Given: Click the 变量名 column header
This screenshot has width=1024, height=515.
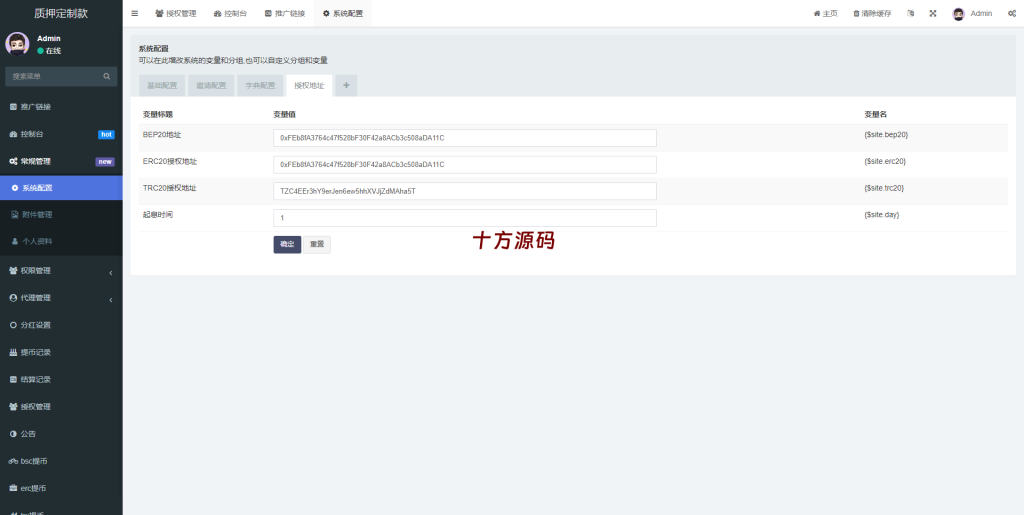Looking at the screenshot, I should click(875, 114).
